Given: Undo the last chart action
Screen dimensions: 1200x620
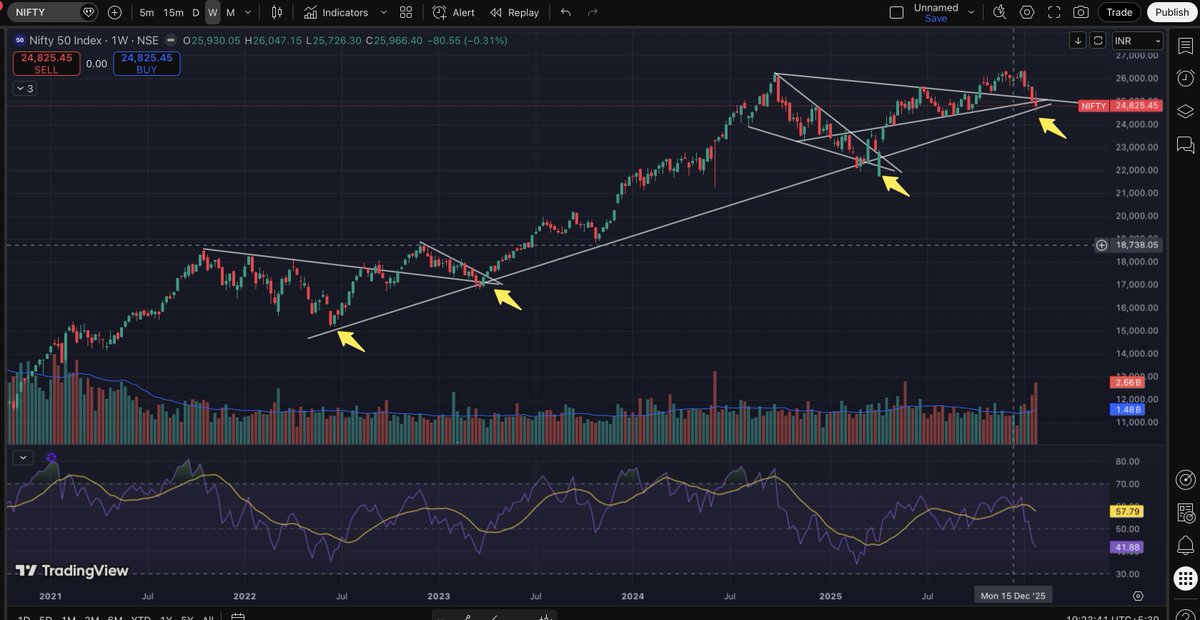Looking at the screenshot, I should (566, 12).
